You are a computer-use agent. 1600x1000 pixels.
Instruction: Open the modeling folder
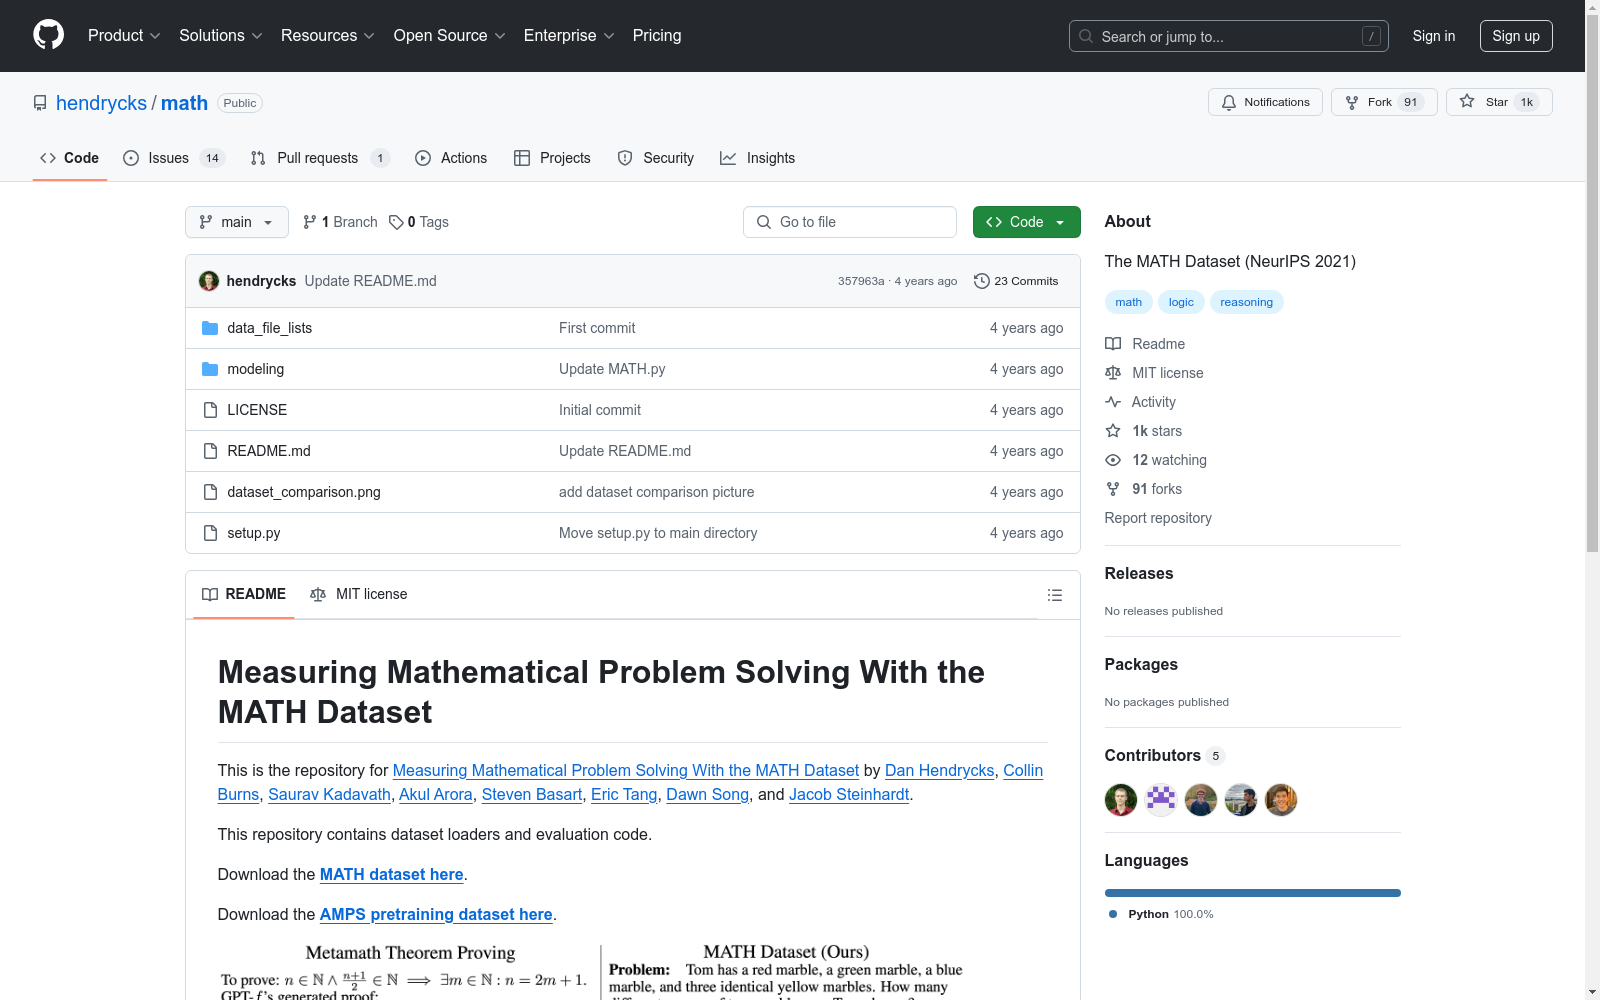255,369
